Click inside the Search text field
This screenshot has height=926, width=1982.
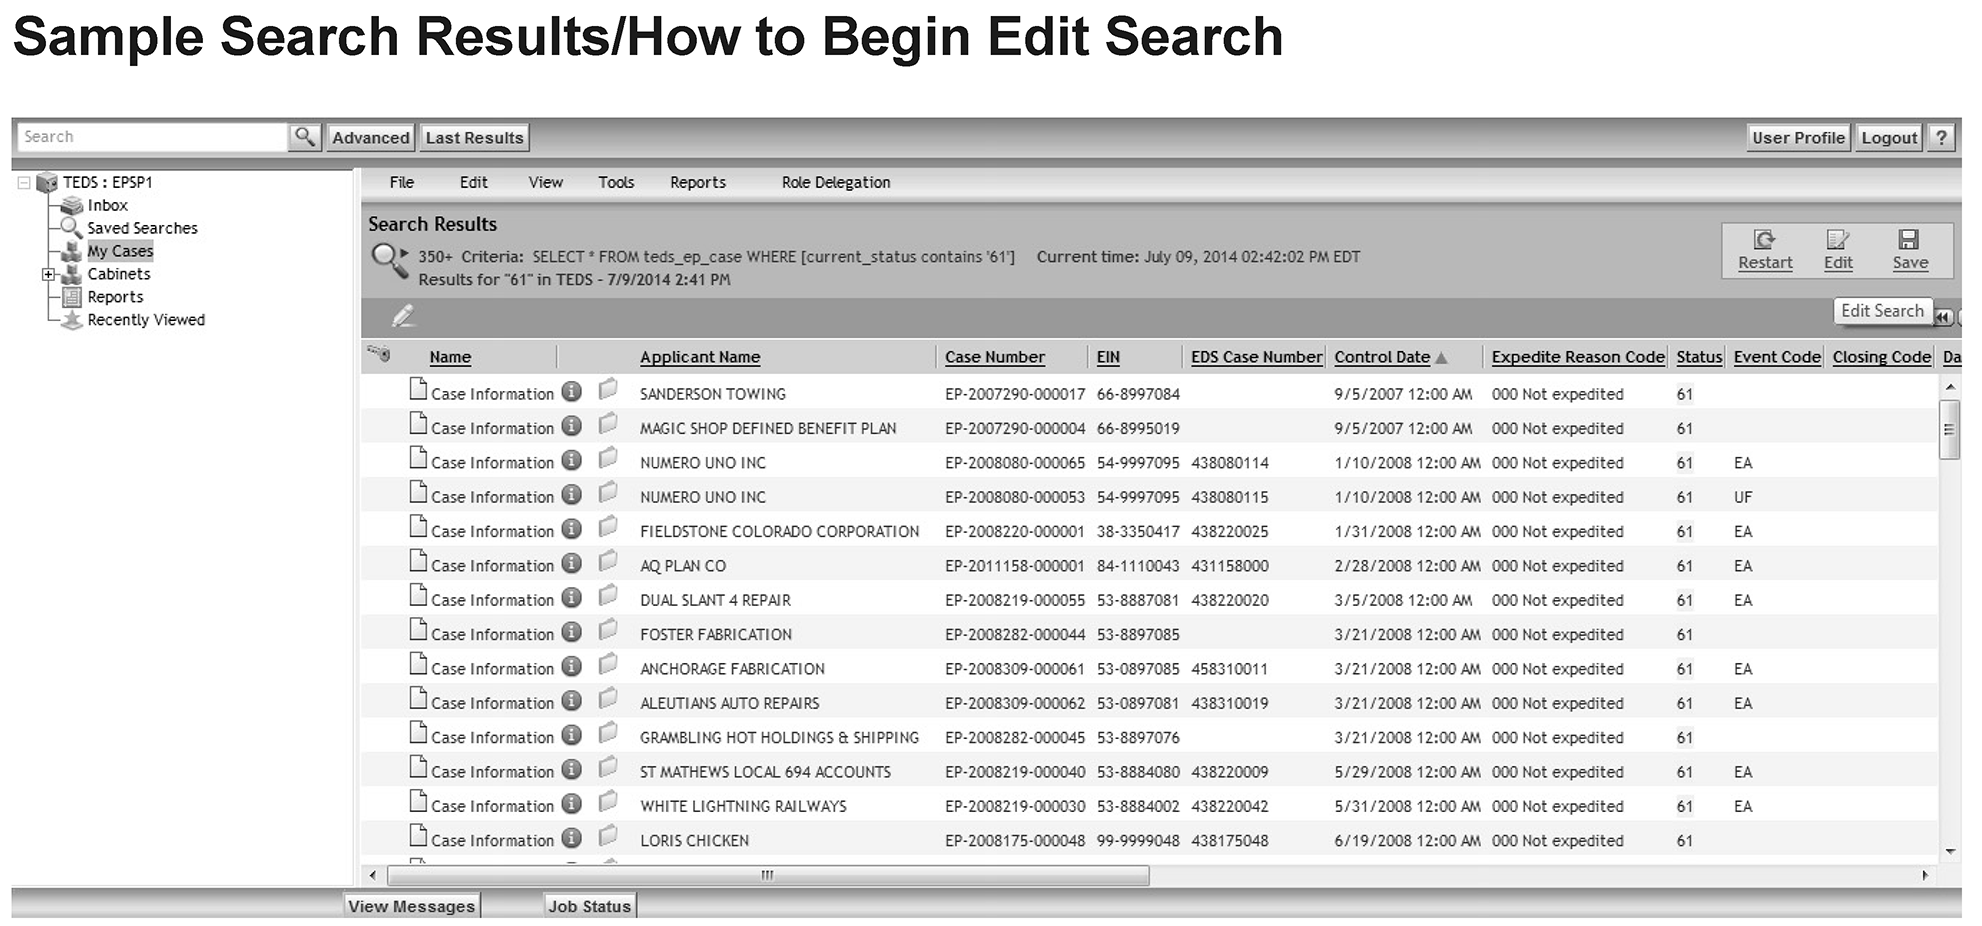pos(152,137)
